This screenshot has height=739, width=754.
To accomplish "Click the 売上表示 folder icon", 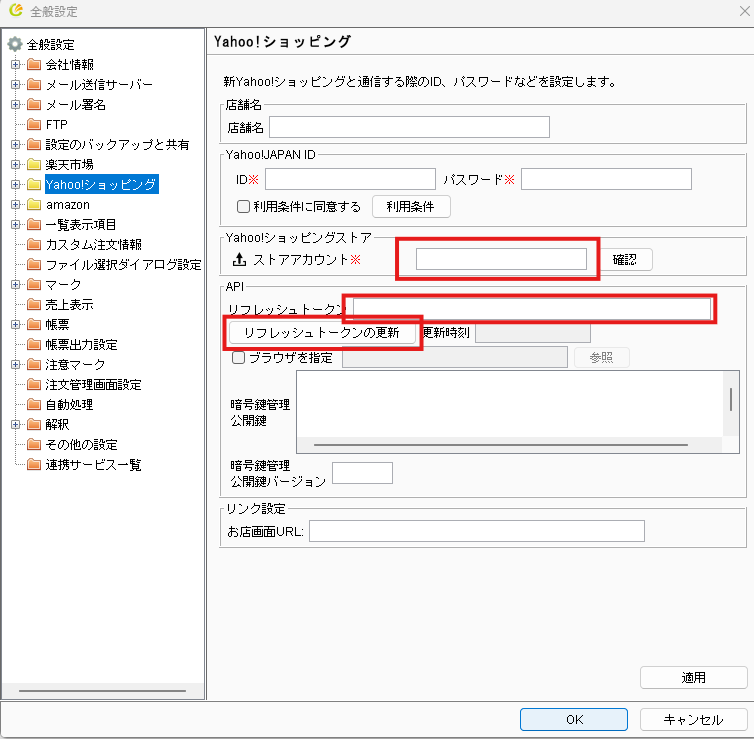I will [x=34, y=304].
